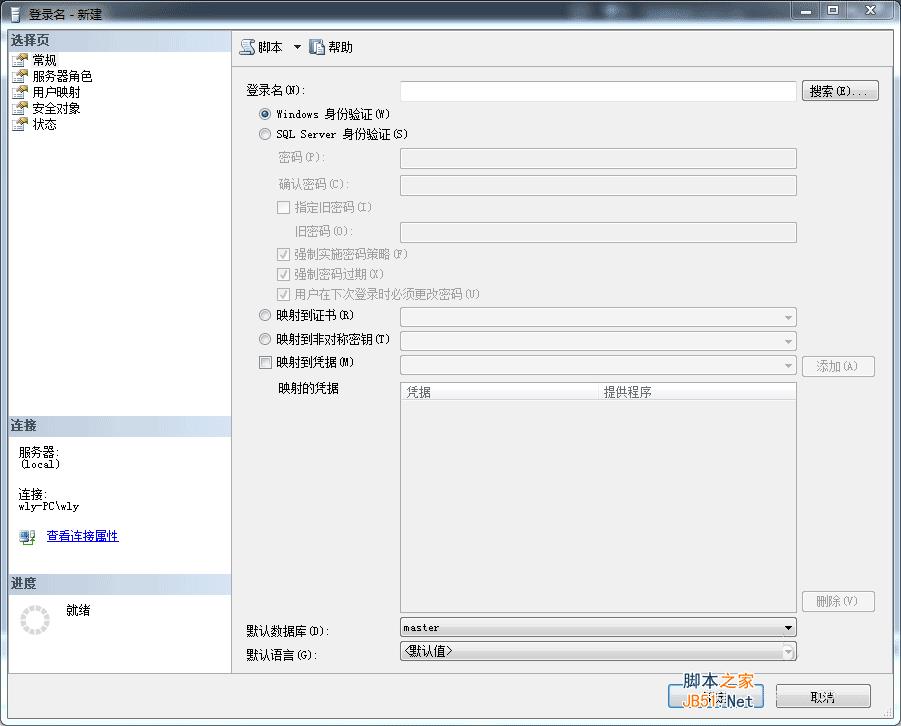The height and width of the screenshot is (726, 901).
Task: Select the 映射到证书 option
Action: click(264, 315)
